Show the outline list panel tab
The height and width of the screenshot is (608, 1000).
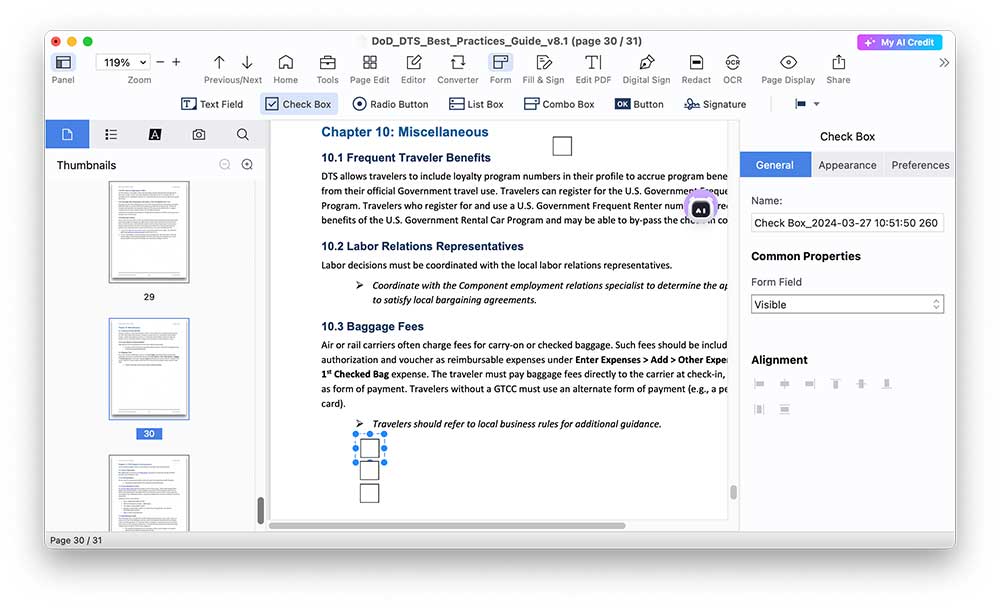pos(111,135)
